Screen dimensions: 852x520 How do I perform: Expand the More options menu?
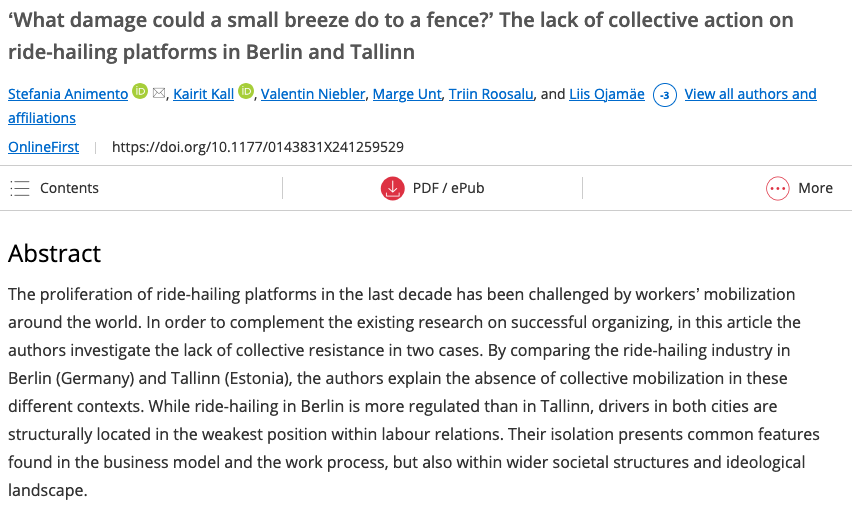[799, 189]
